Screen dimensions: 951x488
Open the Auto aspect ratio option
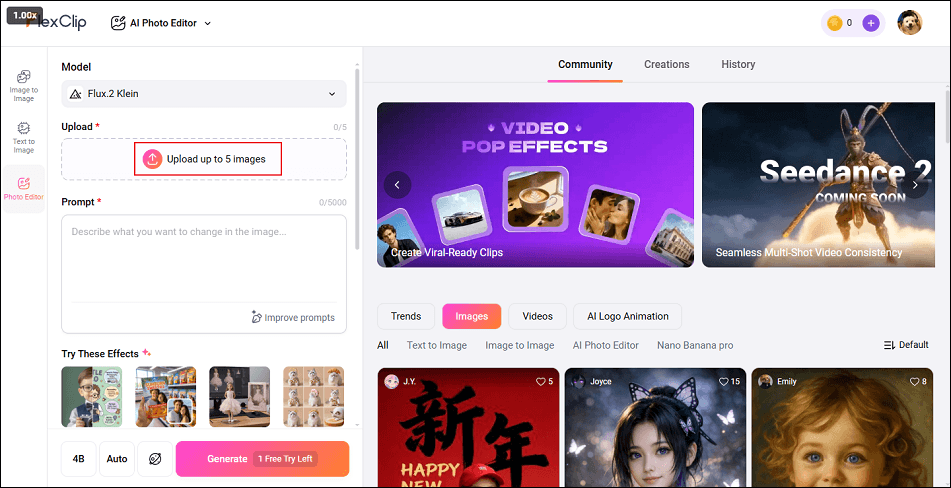(x=117, y=459)
